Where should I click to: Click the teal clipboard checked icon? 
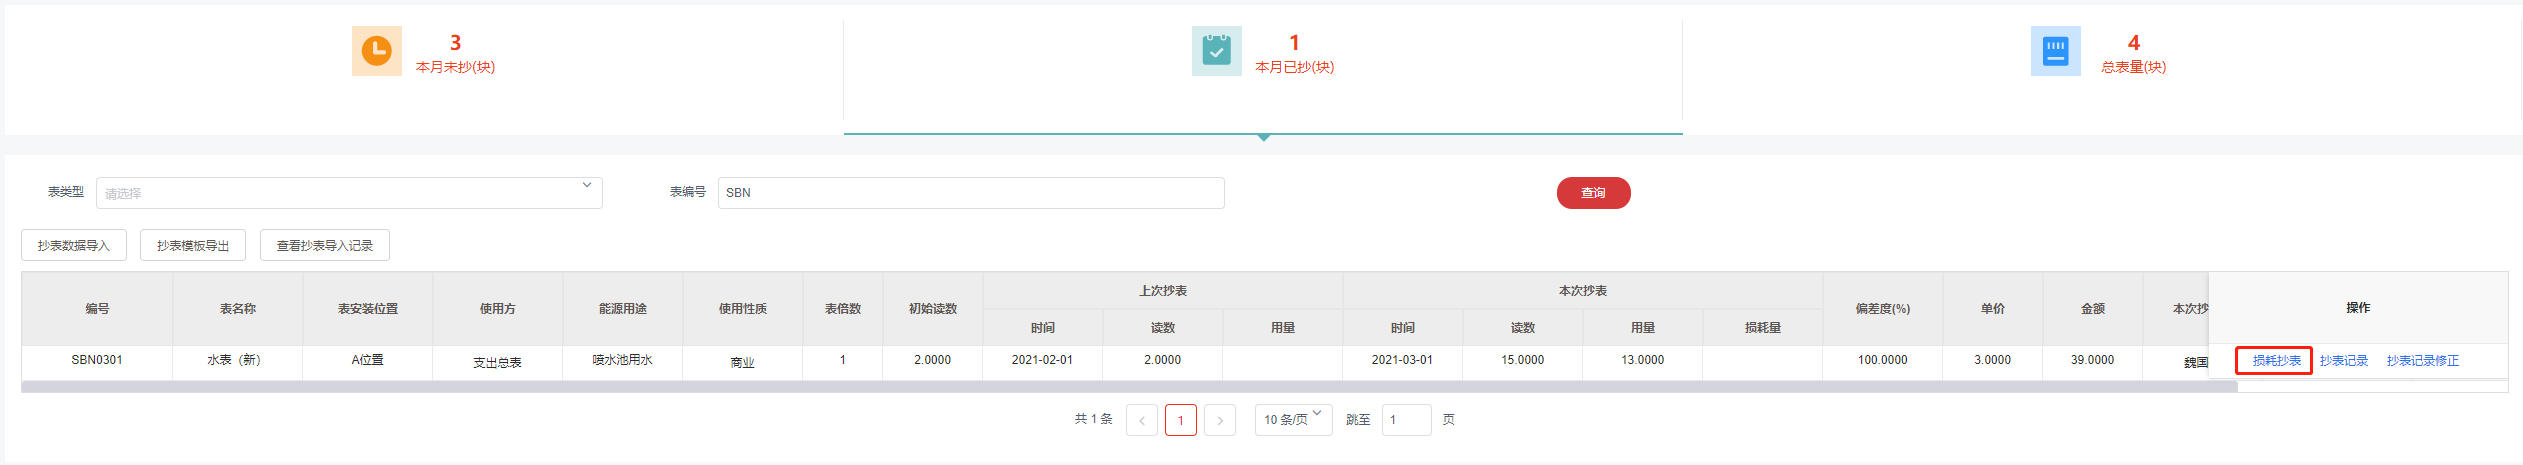(x=1216, y=51)
